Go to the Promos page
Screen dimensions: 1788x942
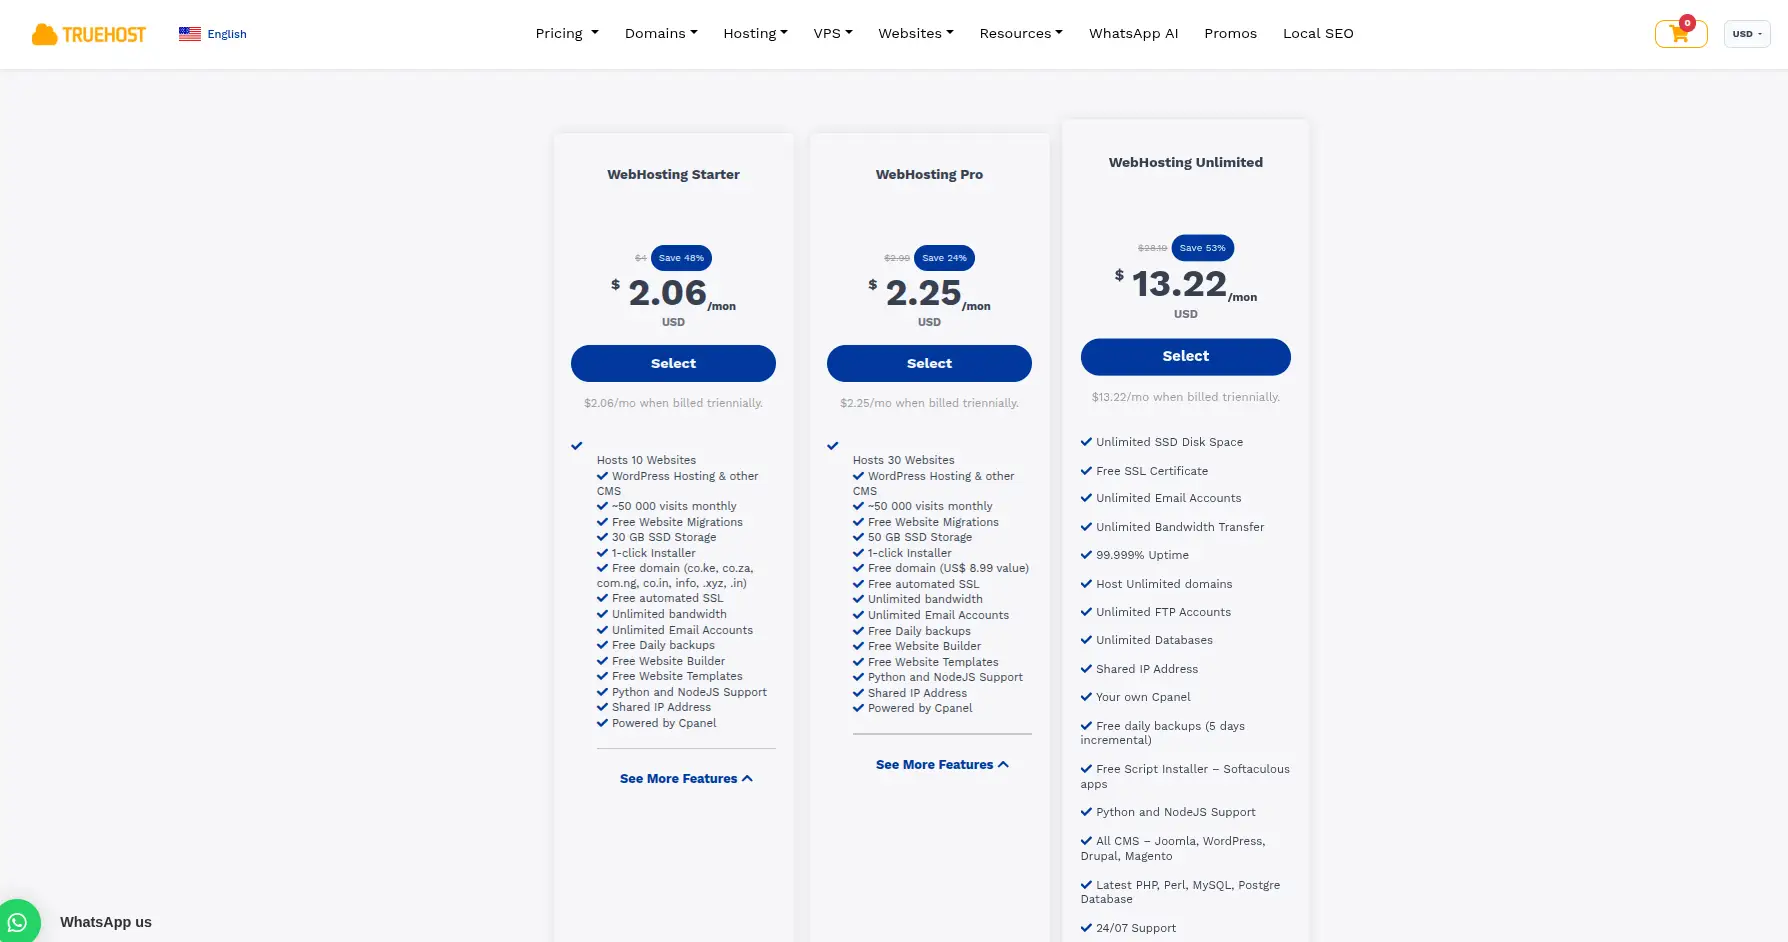1230,33
